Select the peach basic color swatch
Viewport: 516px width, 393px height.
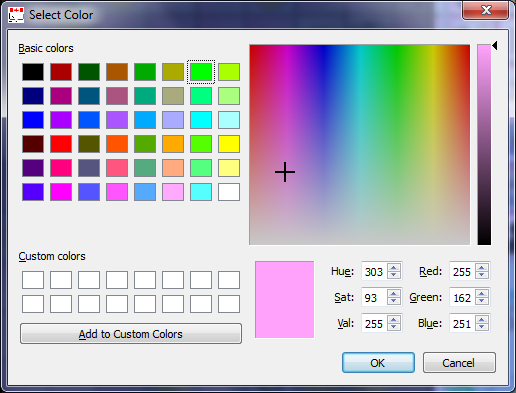[x=173, y=168]
